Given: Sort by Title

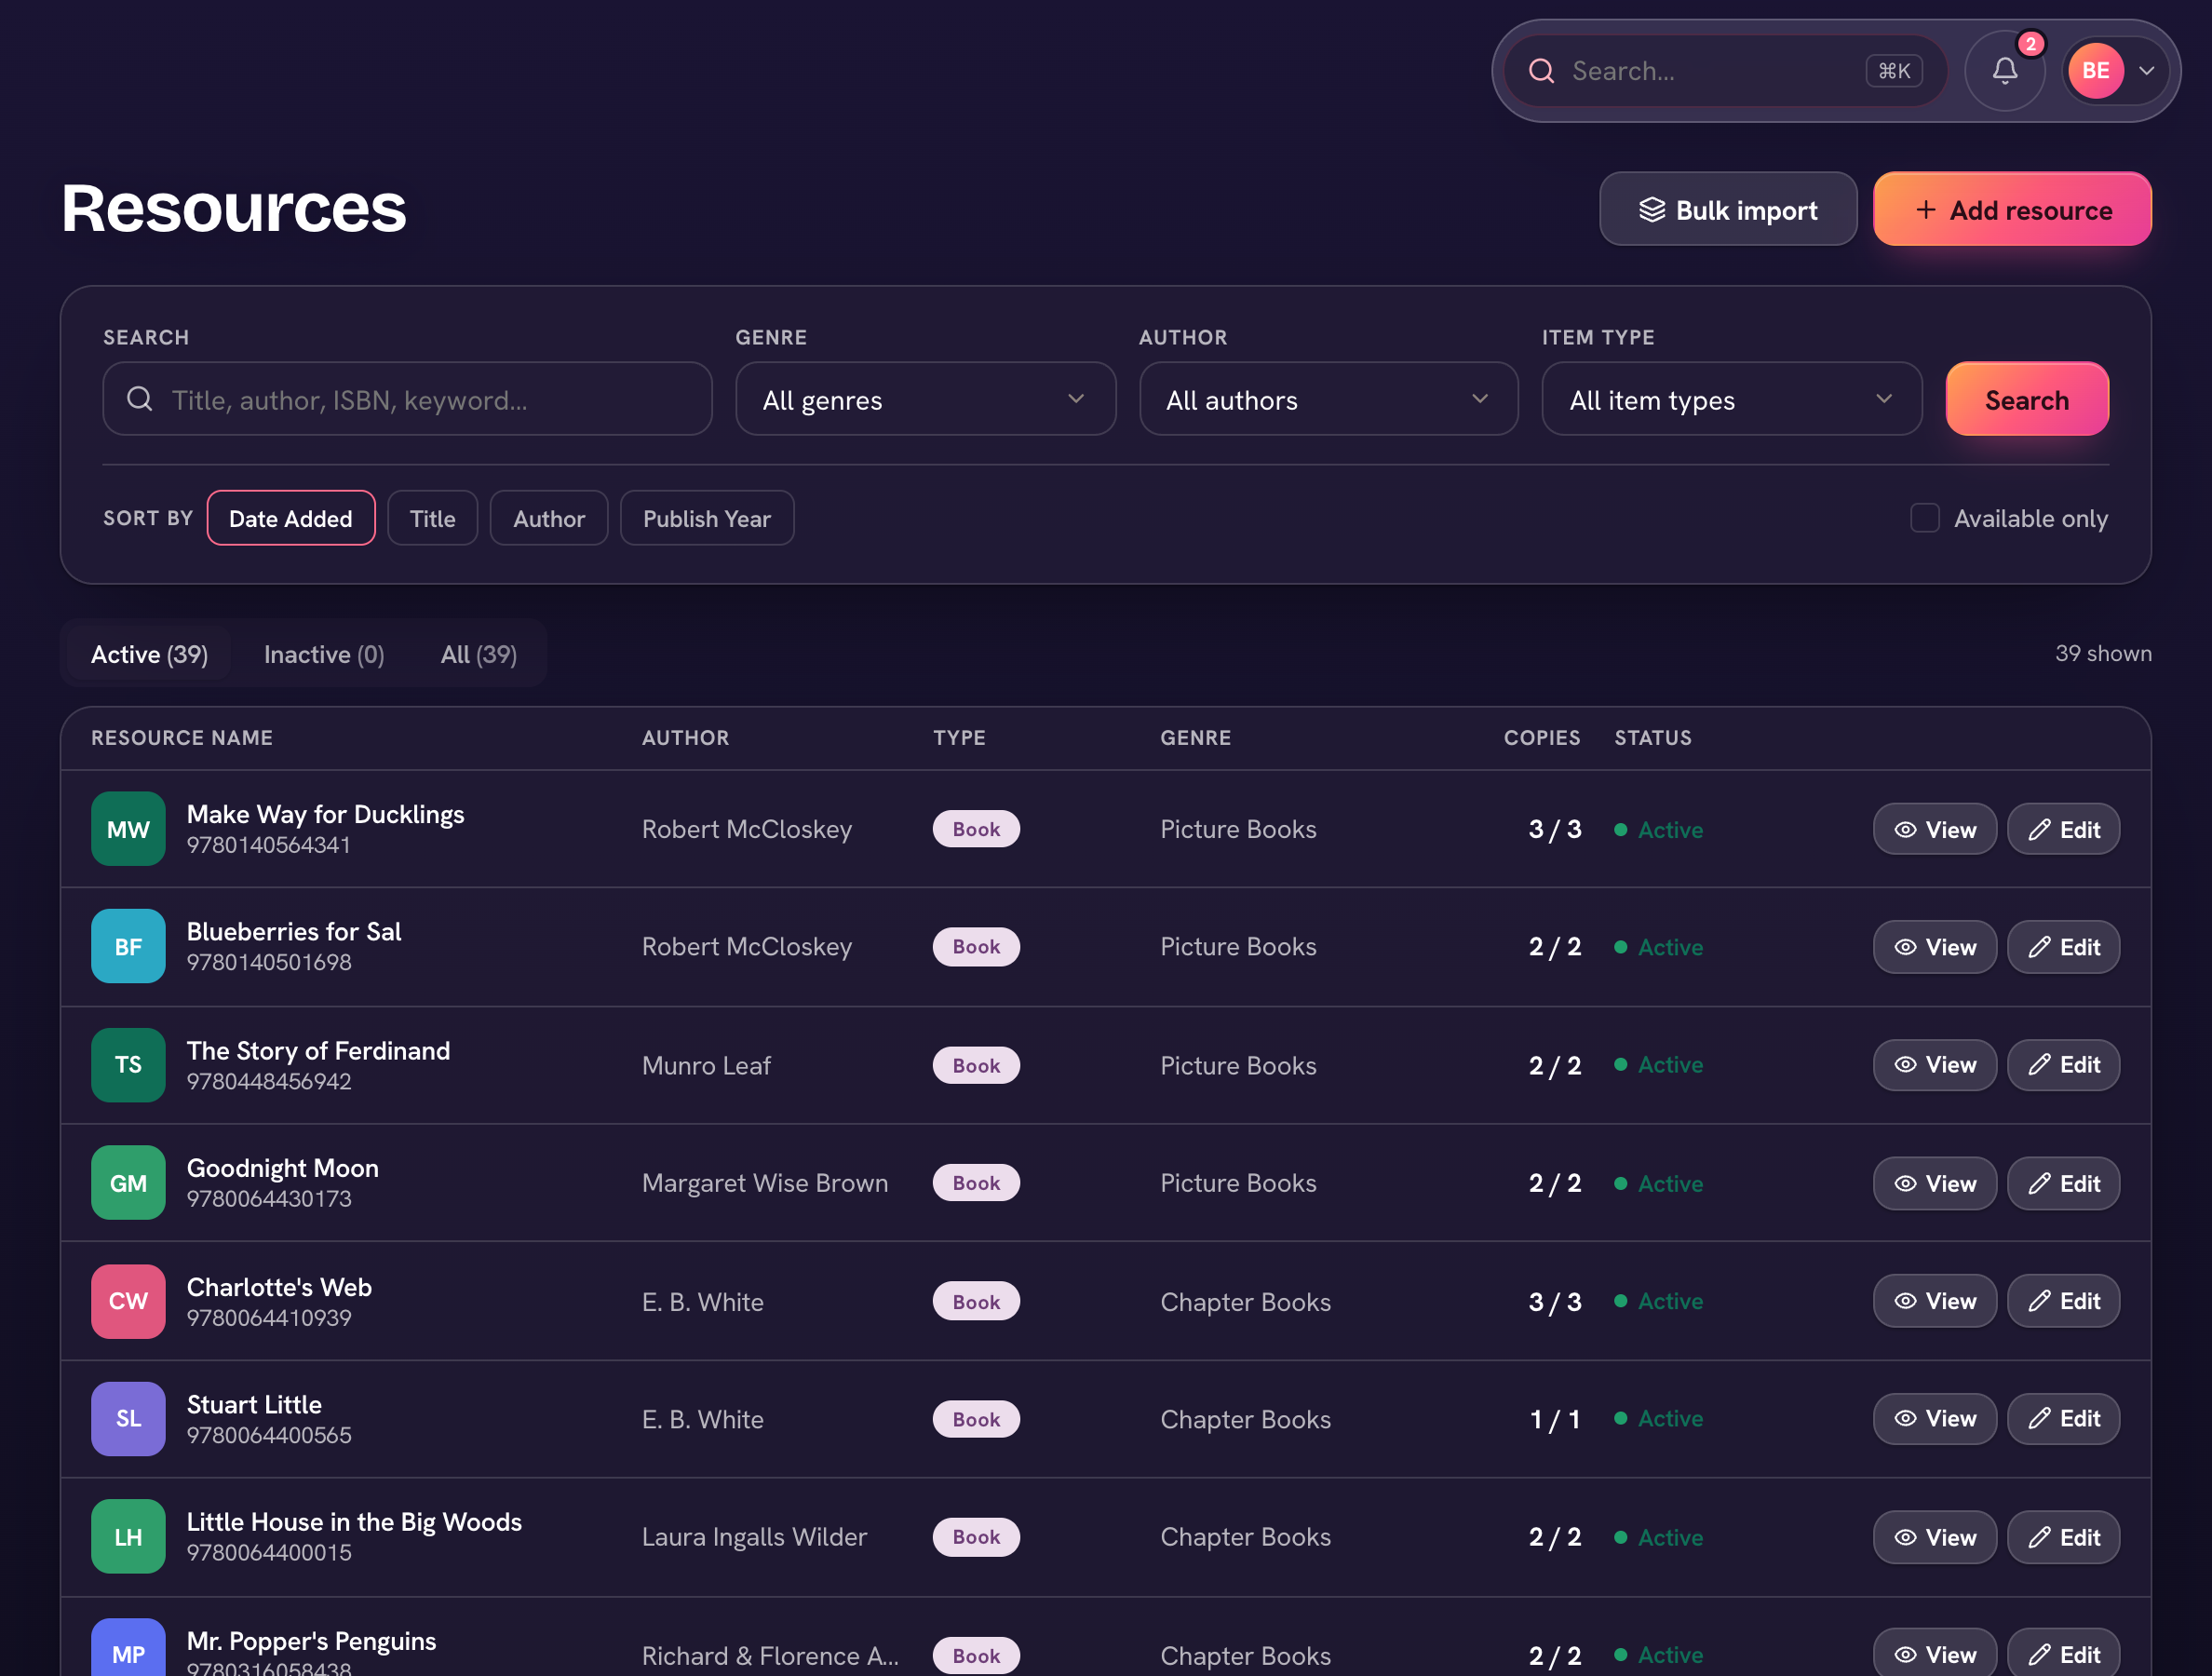Looking at the screenshot, I should tap(432, 518).
